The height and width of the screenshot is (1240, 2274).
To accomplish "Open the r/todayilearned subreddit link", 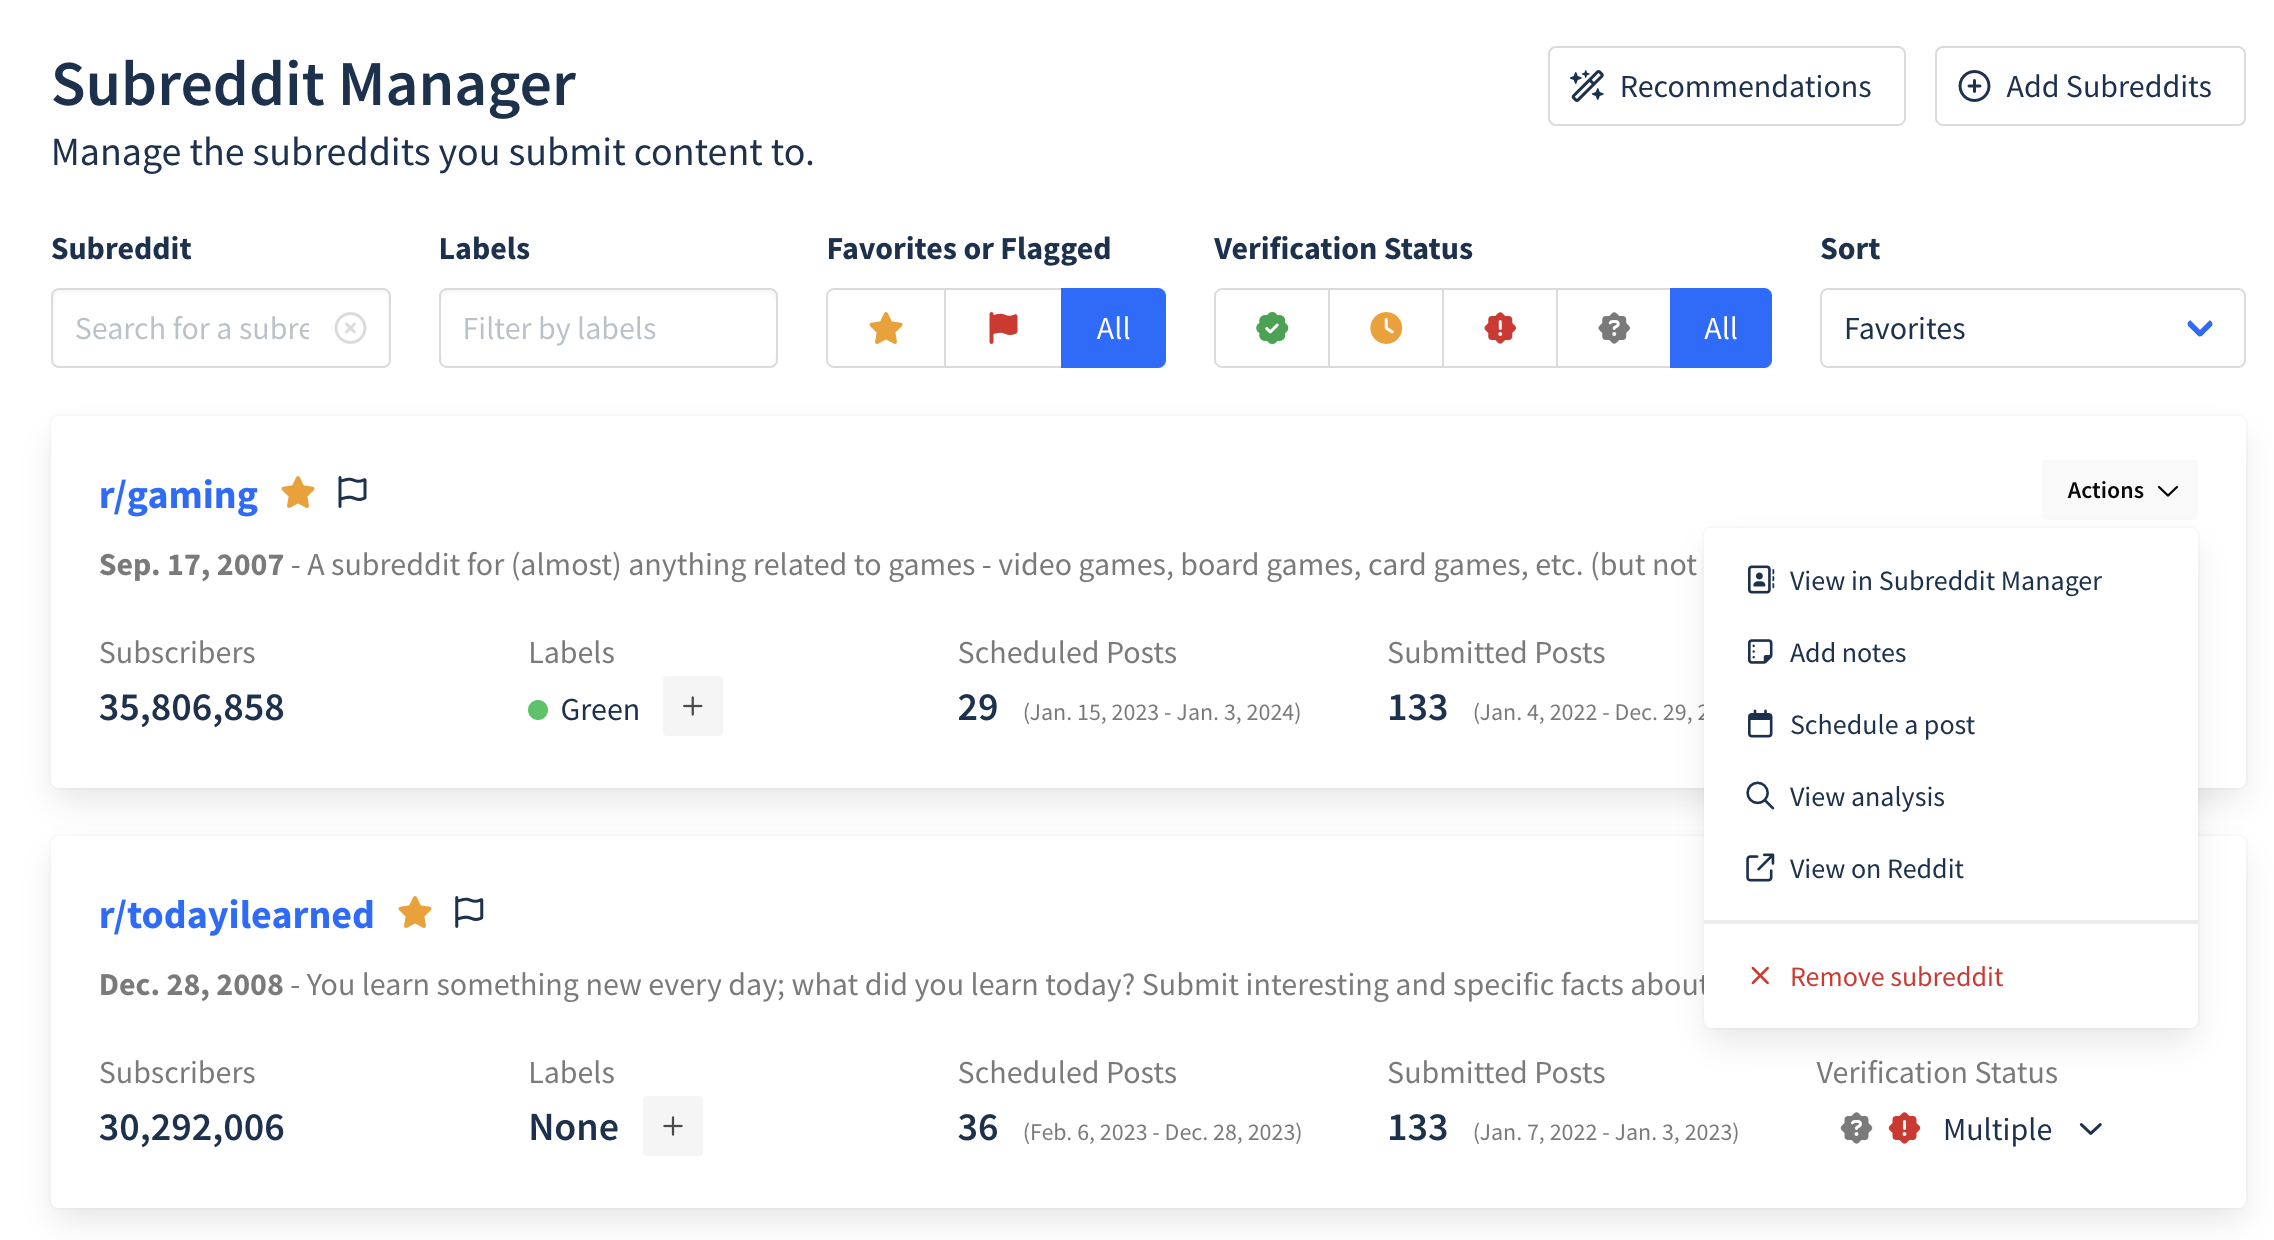I will coord(236,914).
